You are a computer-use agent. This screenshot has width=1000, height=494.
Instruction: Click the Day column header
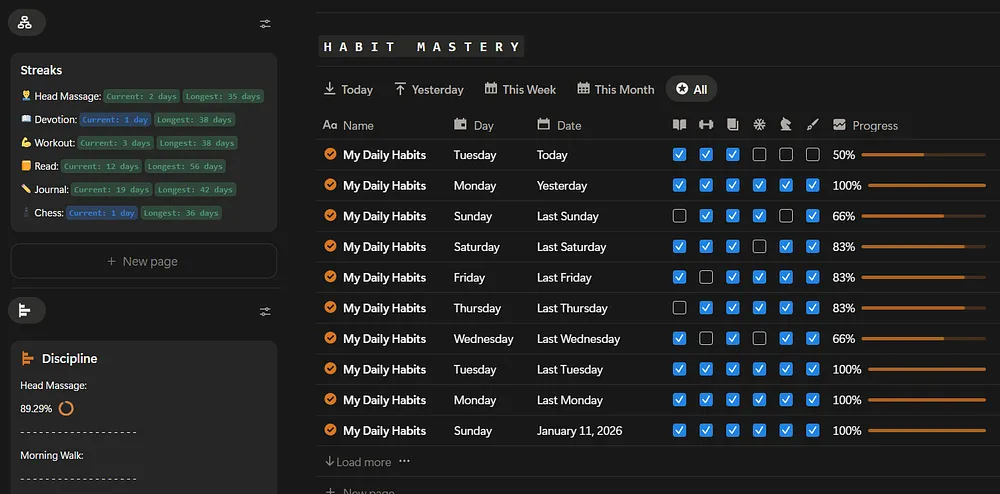474,125
